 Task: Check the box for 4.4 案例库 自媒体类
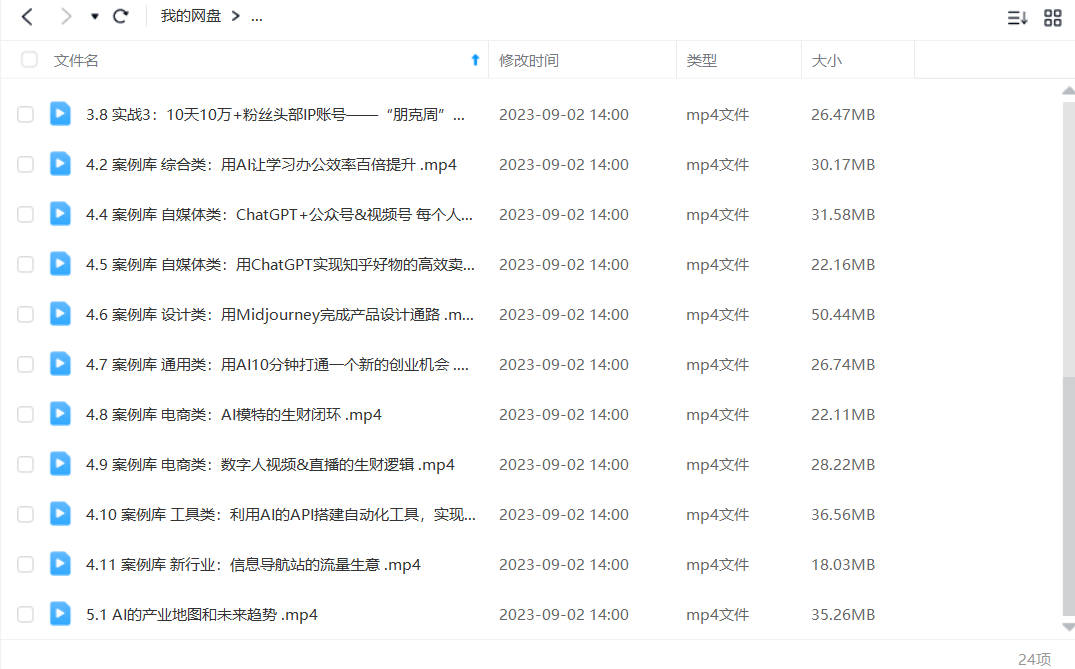[x=25, y=215]
